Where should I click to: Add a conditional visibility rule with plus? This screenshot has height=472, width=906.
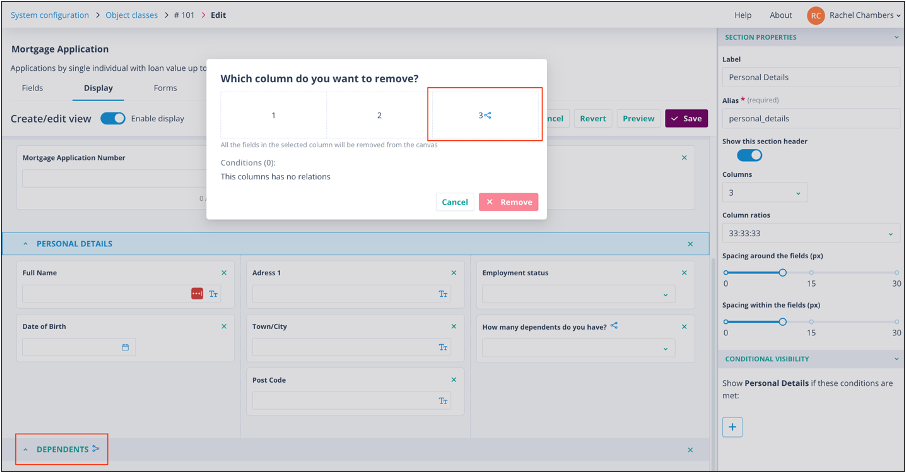[x=732, y=427]
